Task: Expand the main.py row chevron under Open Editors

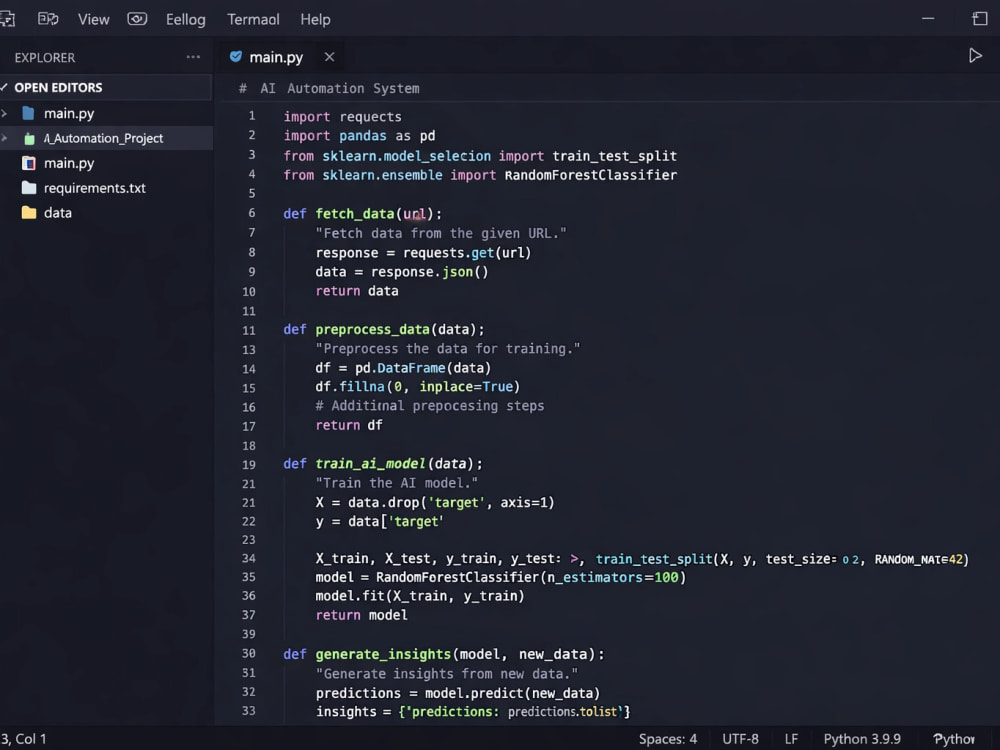Action: coord(4,114)
